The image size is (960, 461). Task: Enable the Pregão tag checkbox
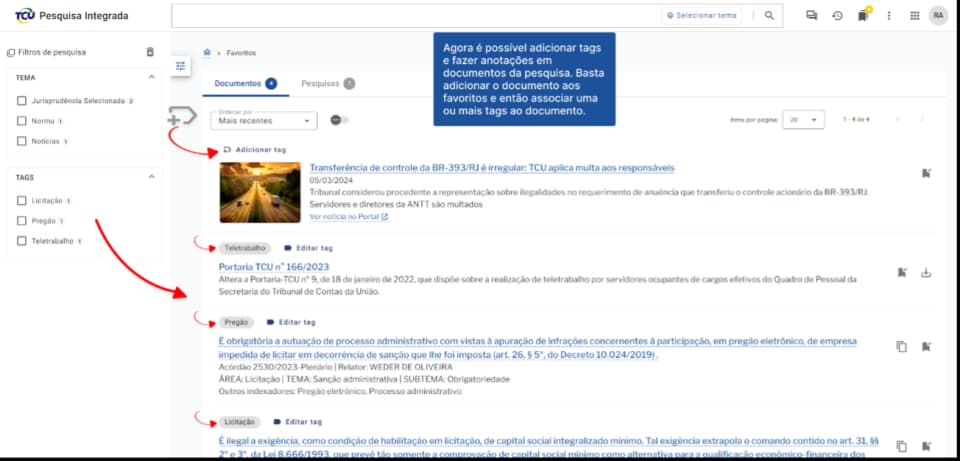pyautogui.click(x=22, y=221)
